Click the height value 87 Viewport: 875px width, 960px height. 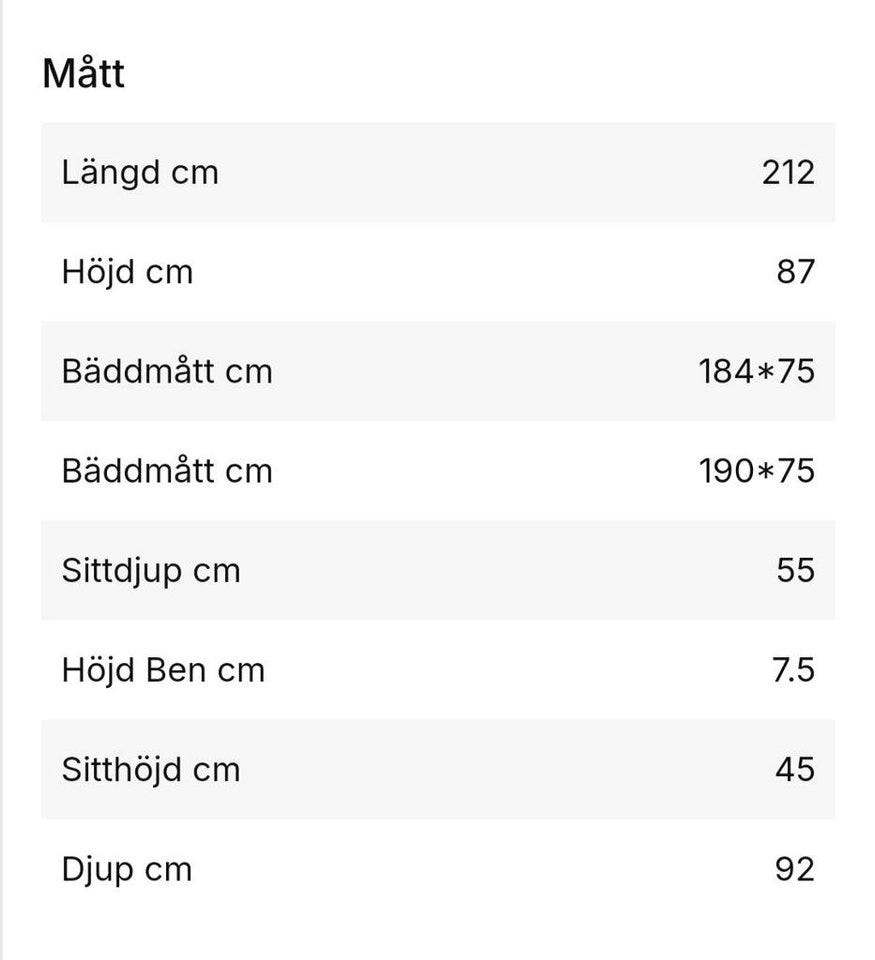tap(795, 272)
